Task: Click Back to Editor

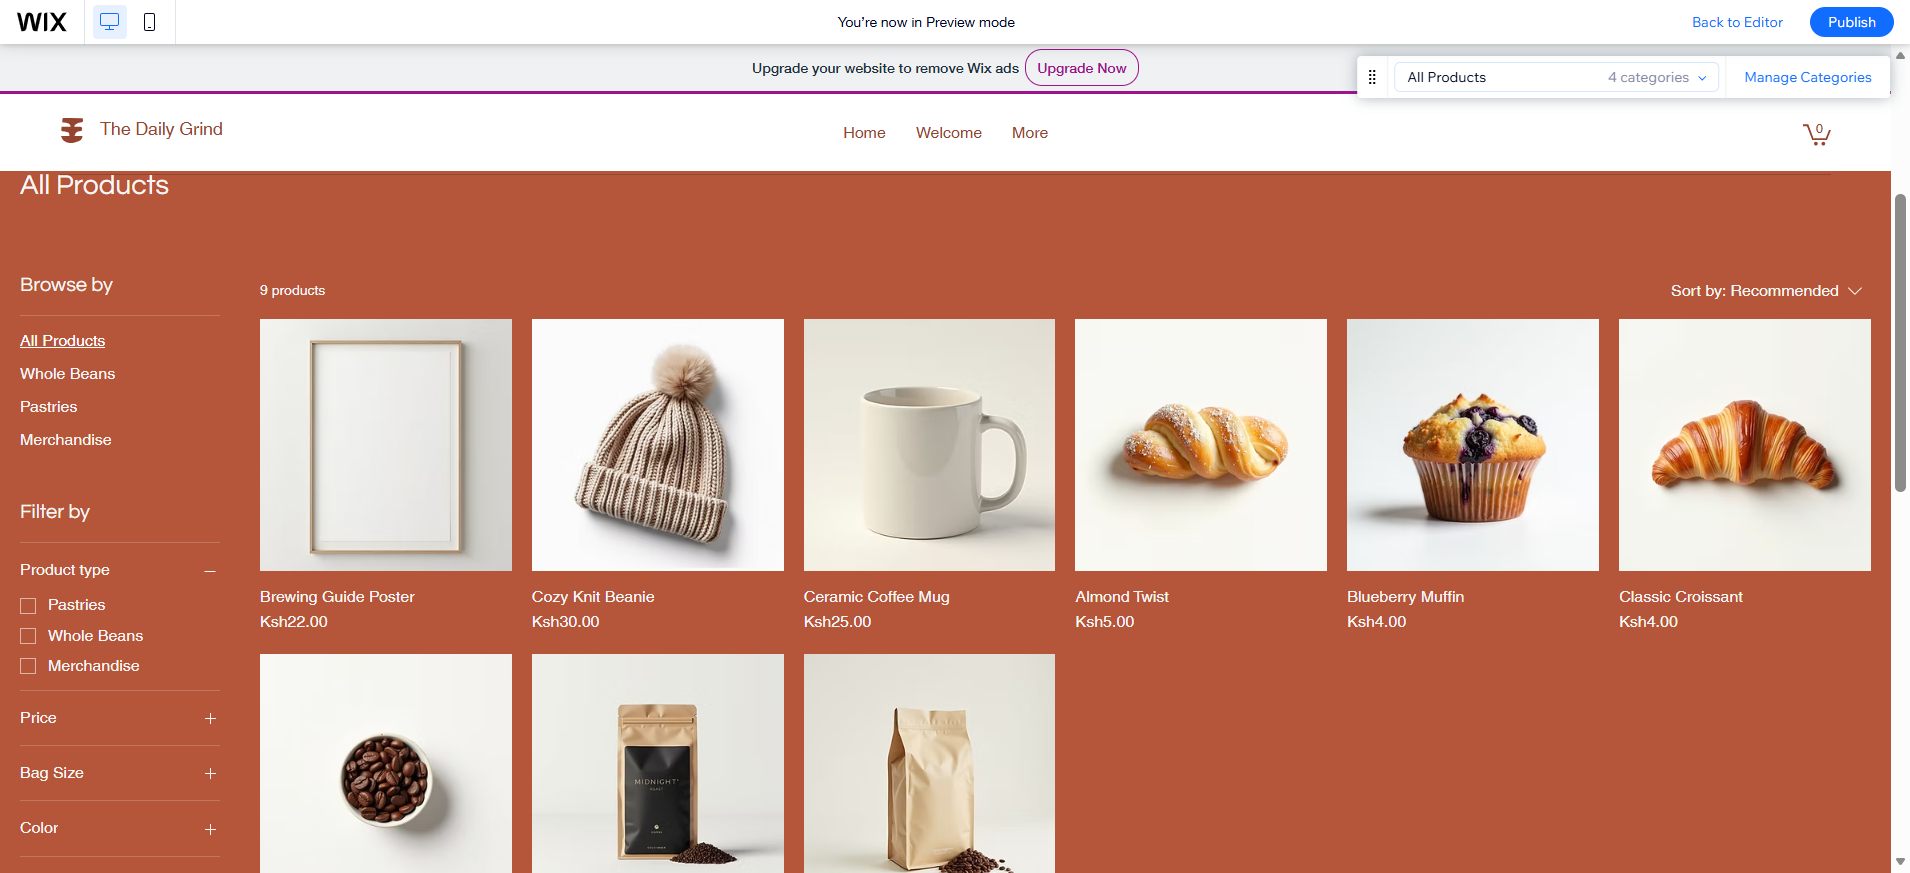Action: 1737,22
